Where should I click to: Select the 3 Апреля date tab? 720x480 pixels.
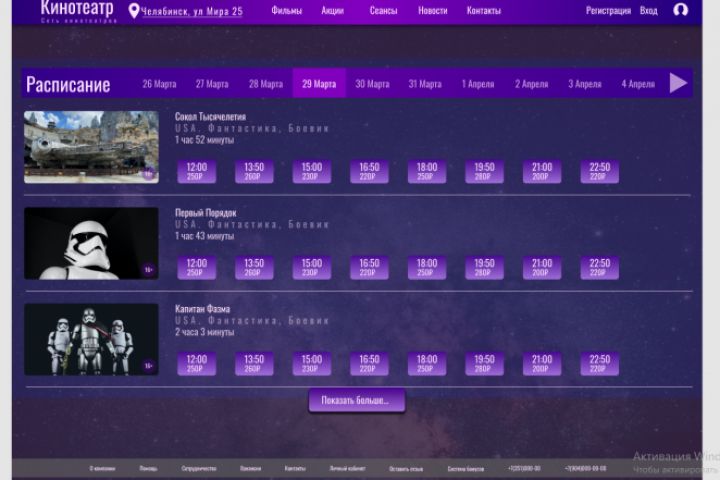(585, 84)
